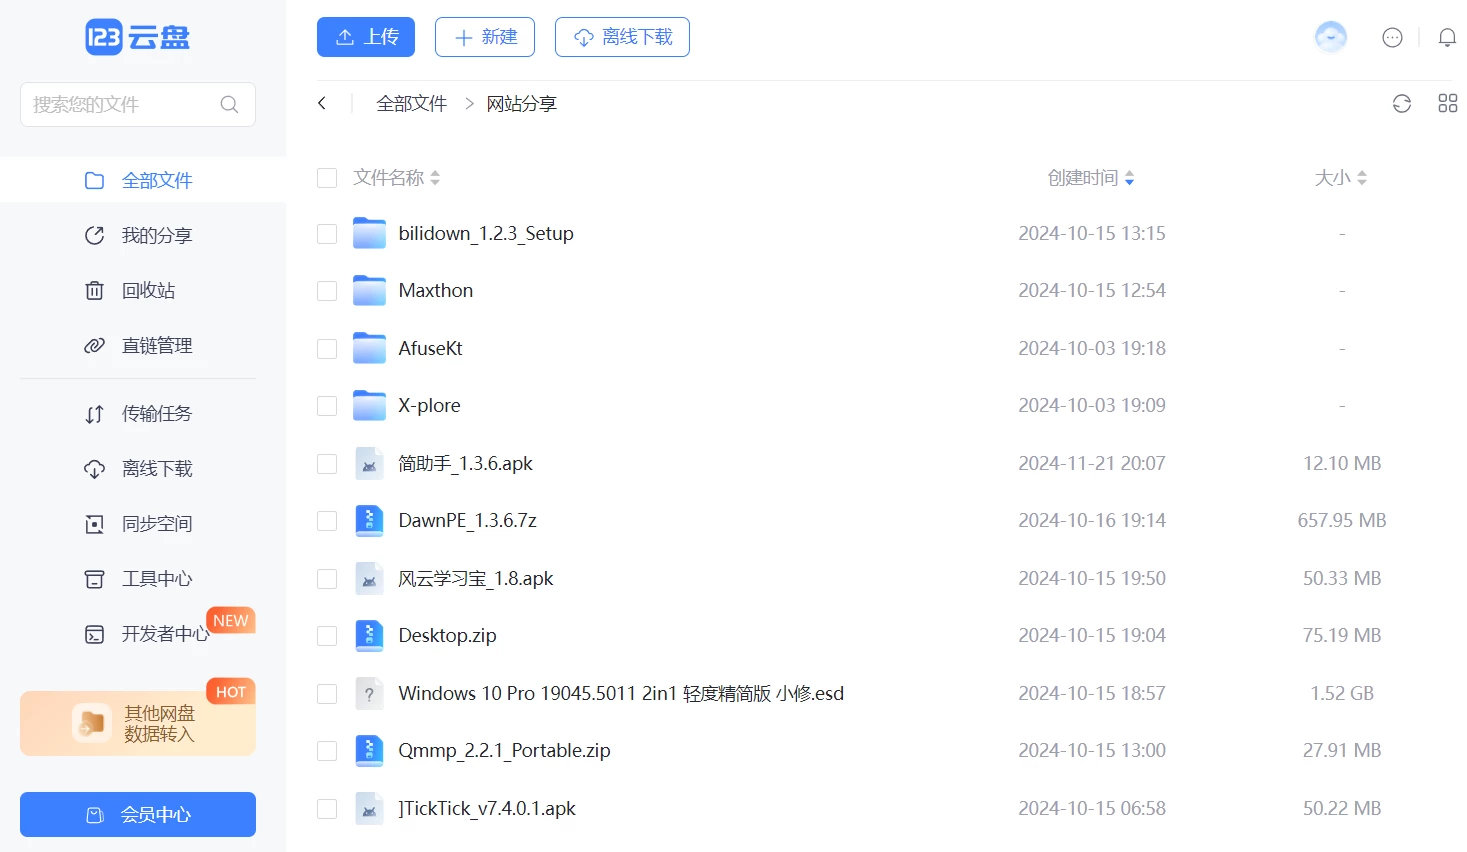1467x852 pixels.
Task: Open the user avatar menu
Action: (1330, 37)
